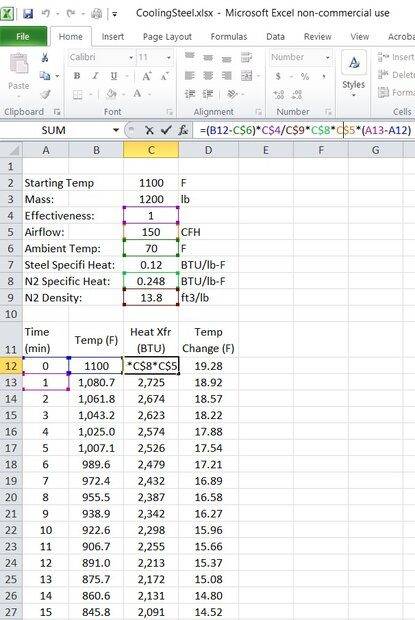Click the Paste clipboard icon
This screenshot has width=415, height=620.
coord(18,65)
